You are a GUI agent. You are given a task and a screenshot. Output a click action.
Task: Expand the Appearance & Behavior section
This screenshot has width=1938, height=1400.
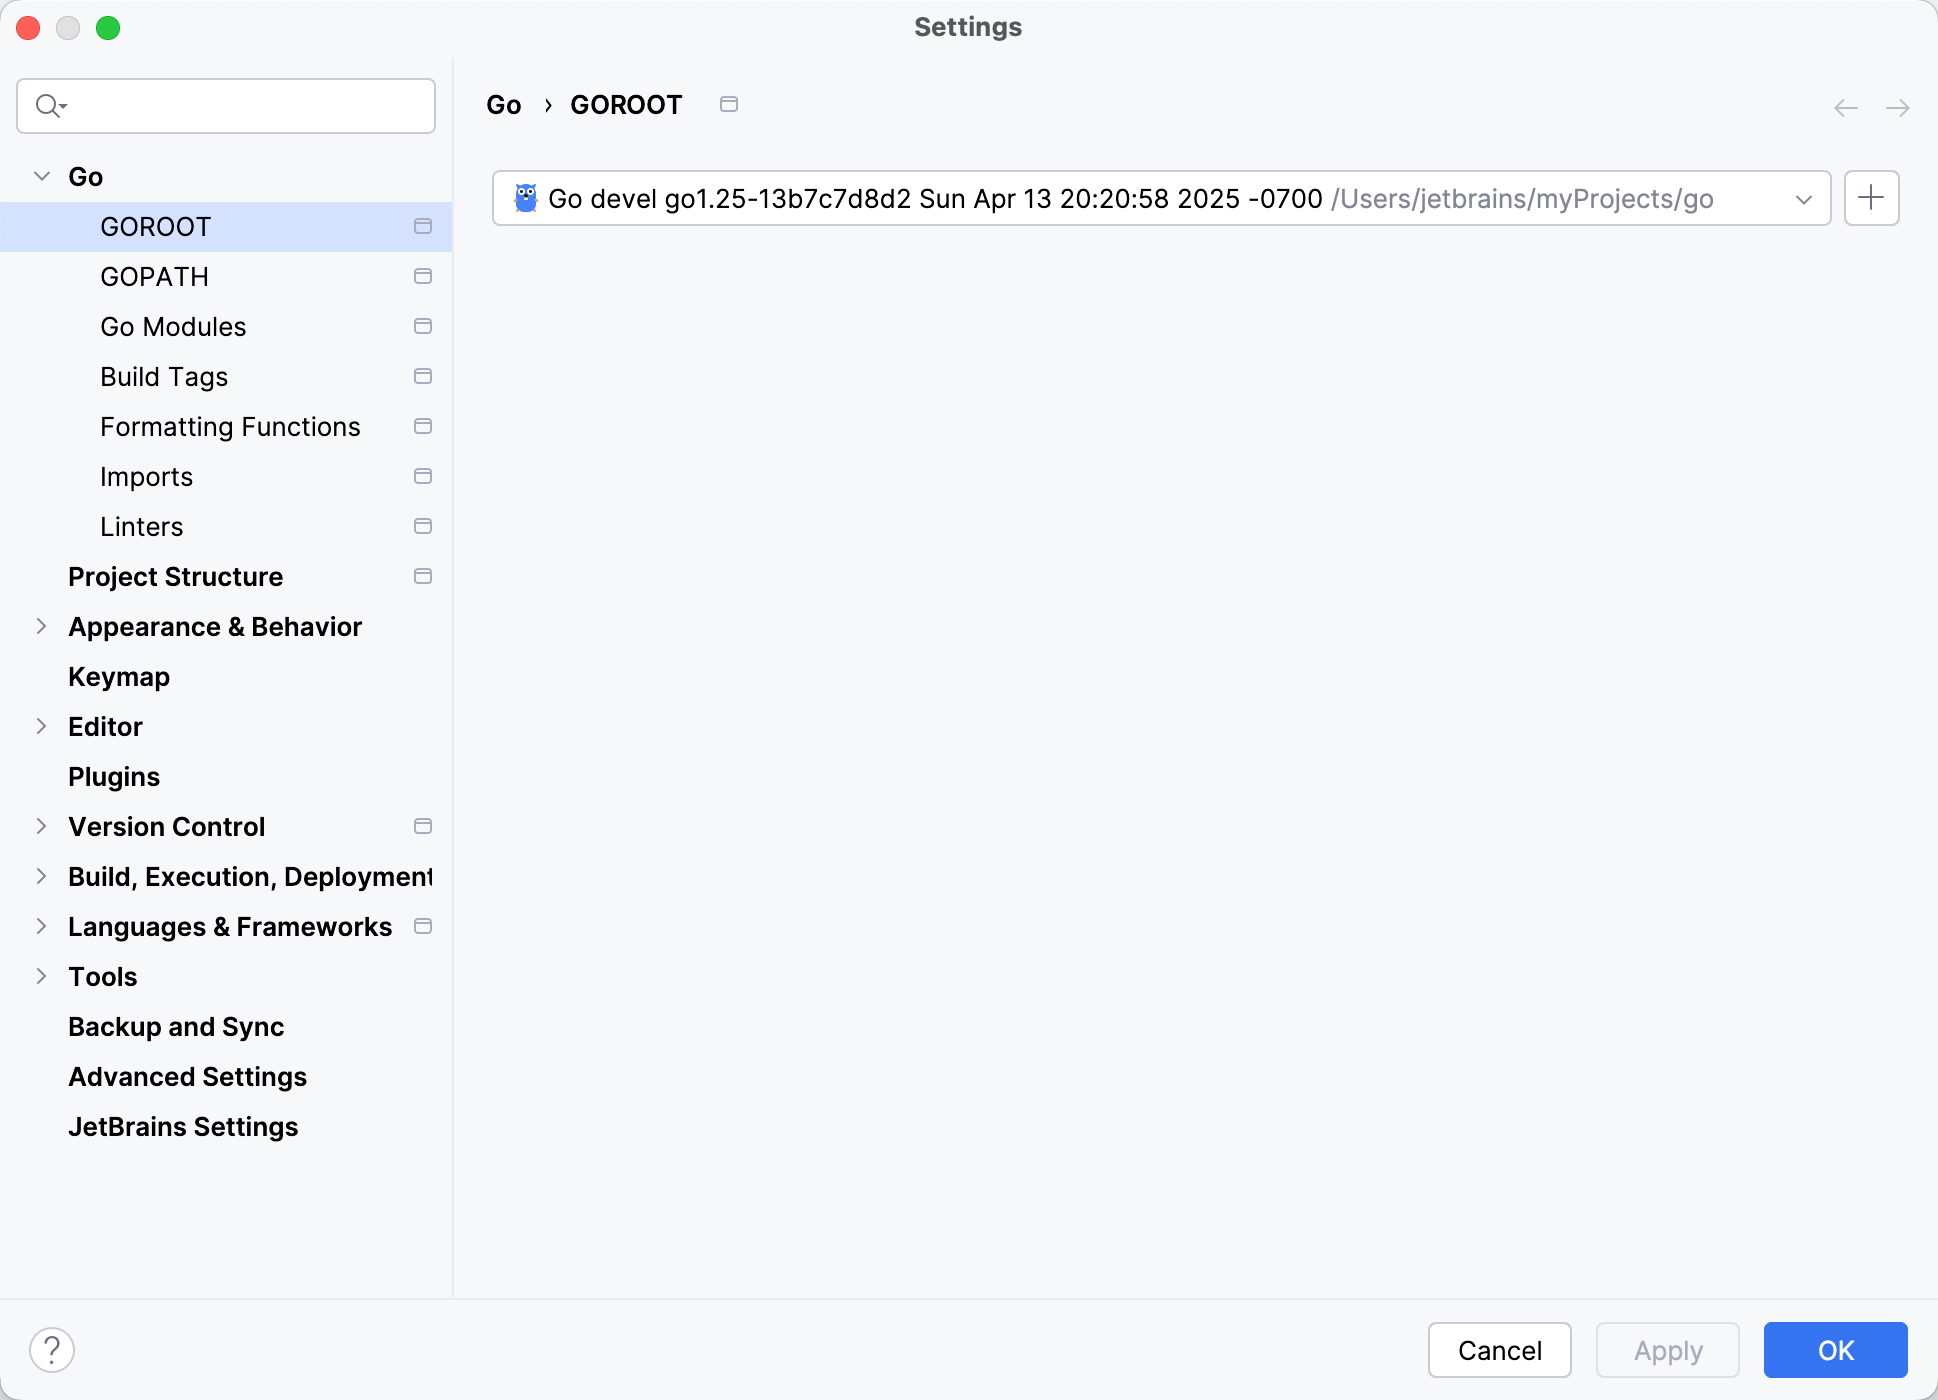pos(41,626)
